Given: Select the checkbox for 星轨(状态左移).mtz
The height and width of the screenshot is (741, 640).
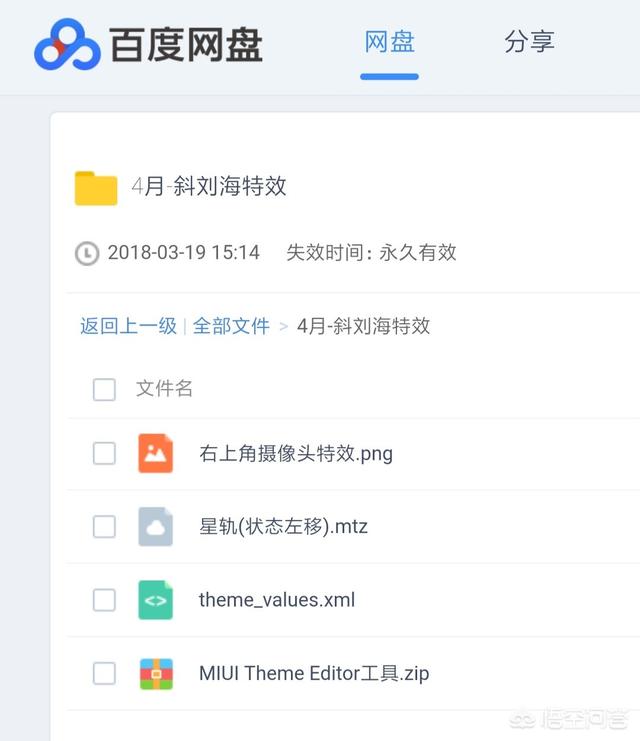Looking at the screenshot, I should pos(104,527).
